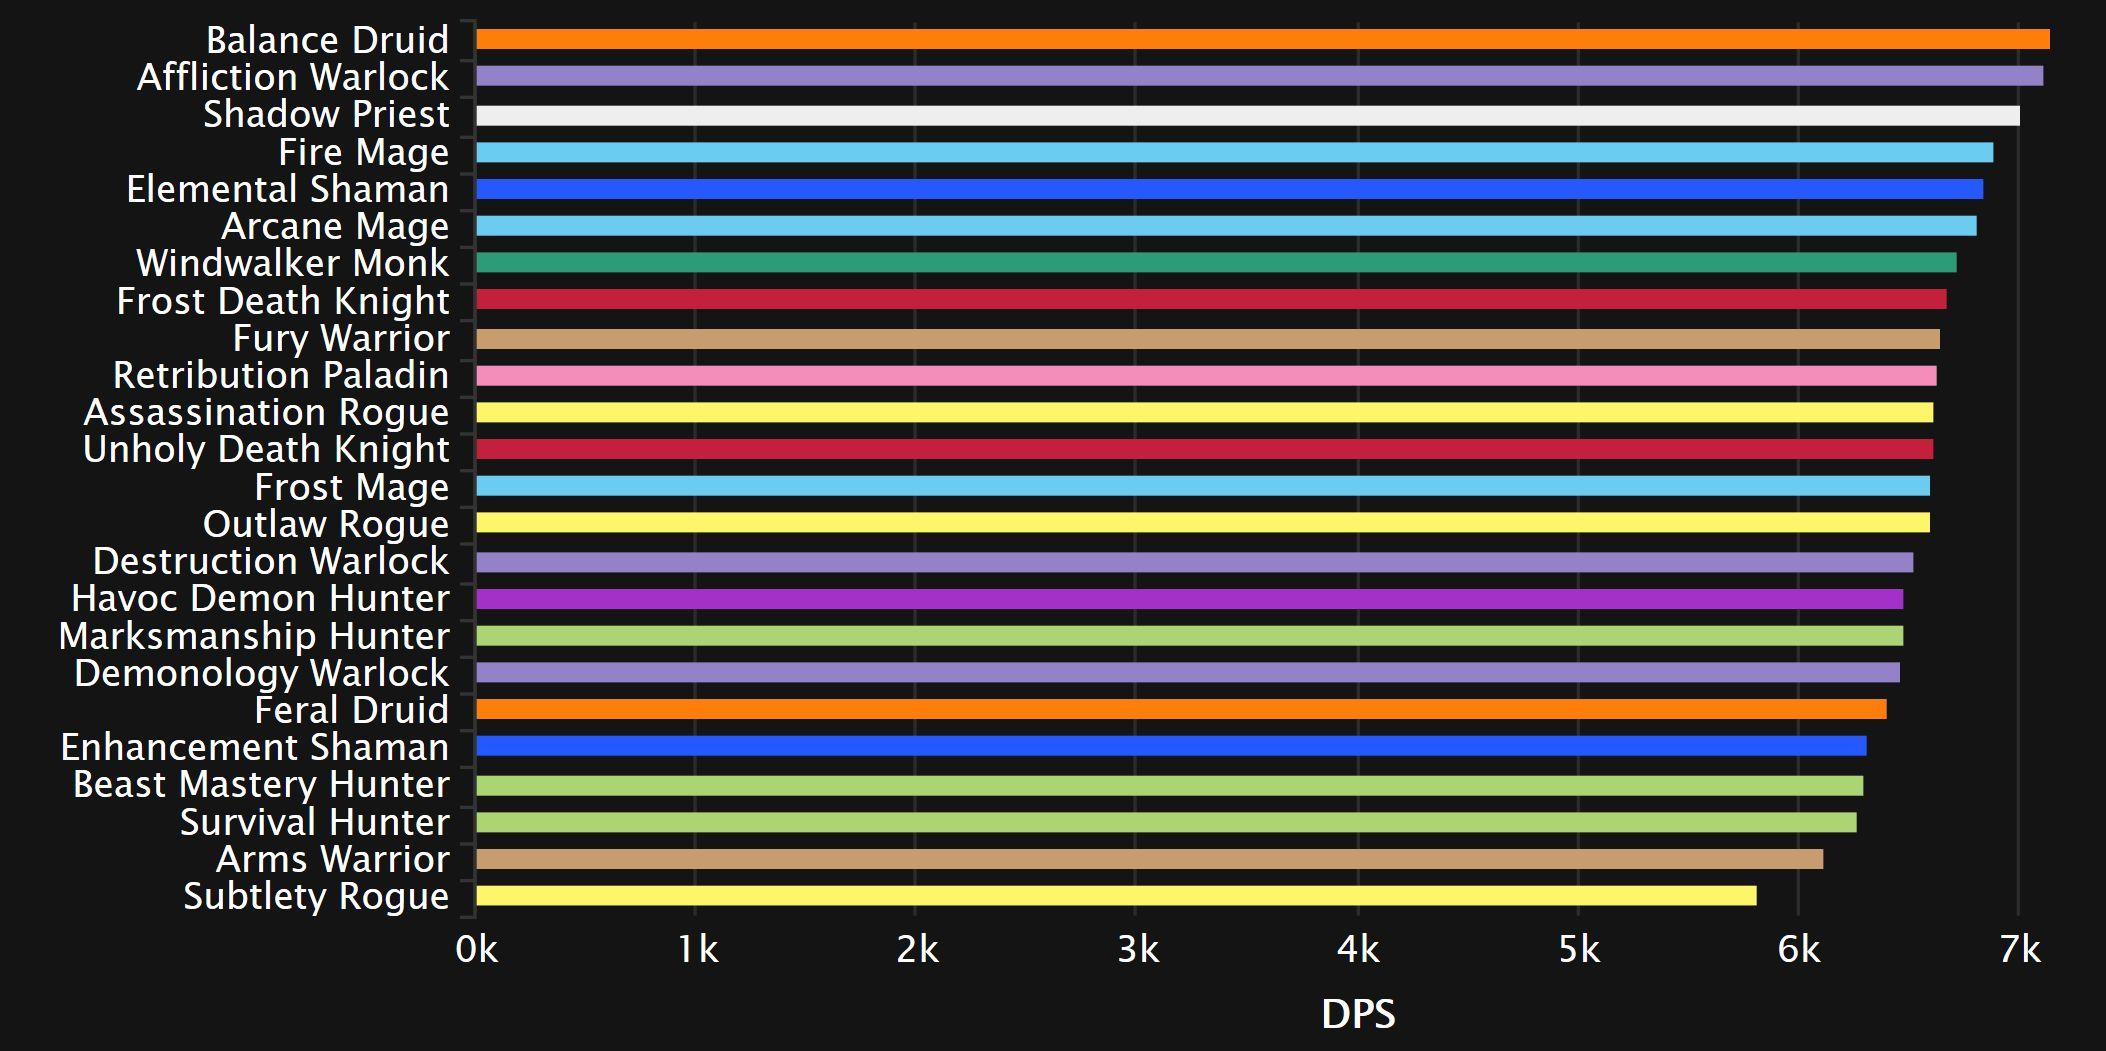This screenshot has width=2106, height=1051.
Task: Click the Enhancement Shaman label
Action: pyautogui.click(x=255, y=747)
